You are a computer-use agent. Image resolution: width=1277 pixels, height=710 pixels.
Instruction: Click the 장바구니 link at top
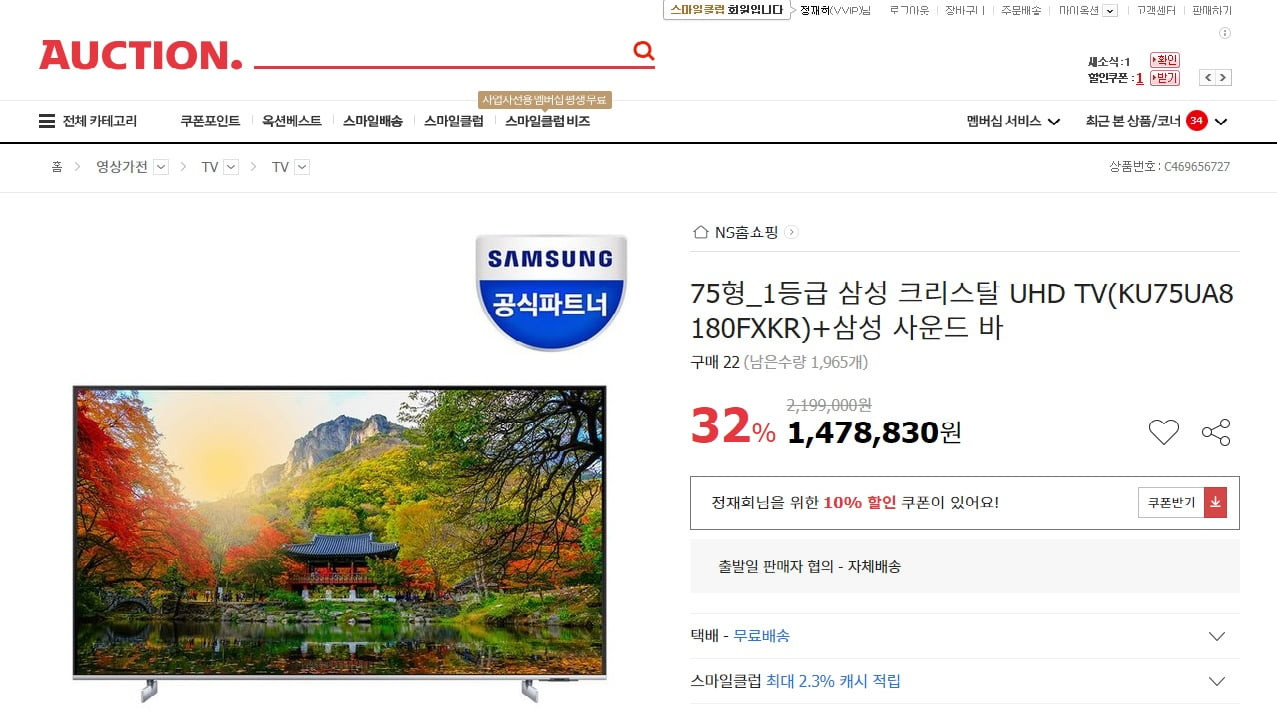(x=964, y=10)
